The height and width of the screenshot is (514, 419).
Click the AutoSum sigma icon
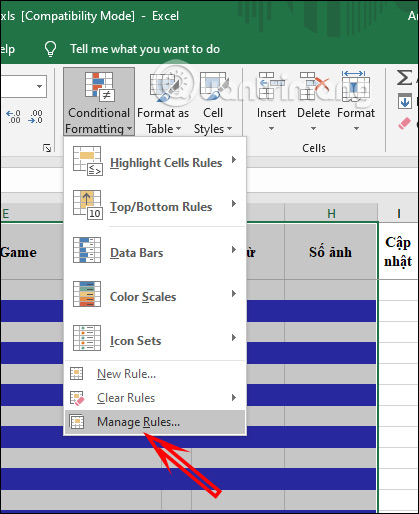coord(405,77)
